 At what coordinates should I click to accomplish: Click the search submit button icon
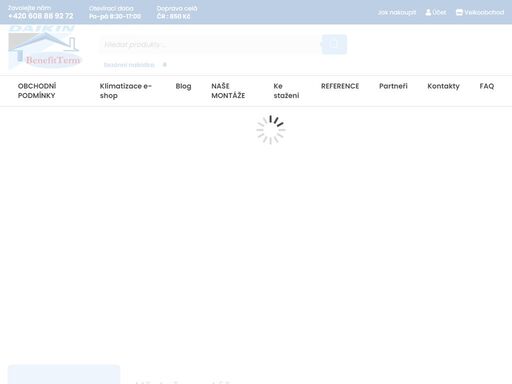click(334, 44)
